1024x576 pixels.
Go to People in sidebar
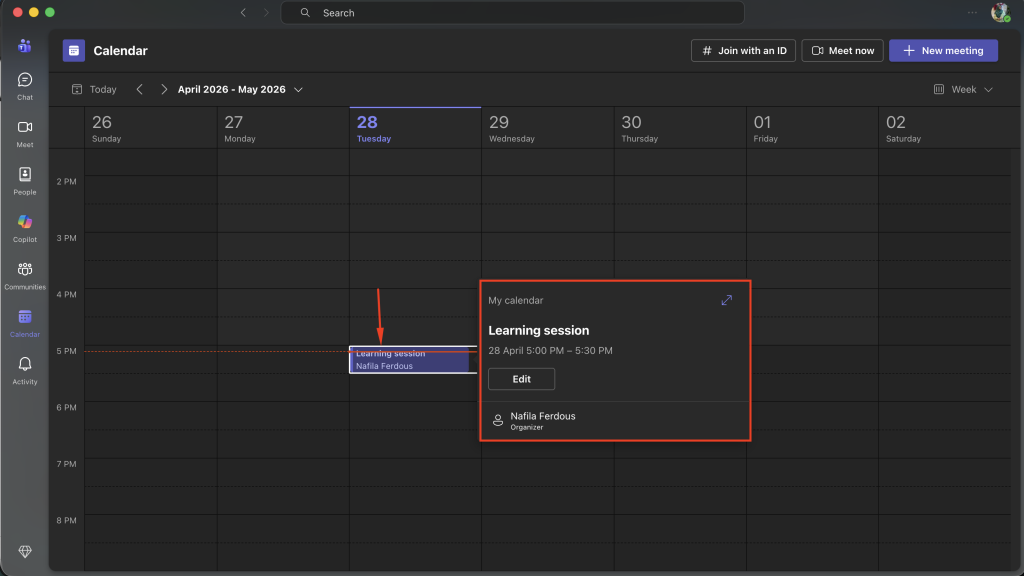pyautogui.click(x=25, y=179)
